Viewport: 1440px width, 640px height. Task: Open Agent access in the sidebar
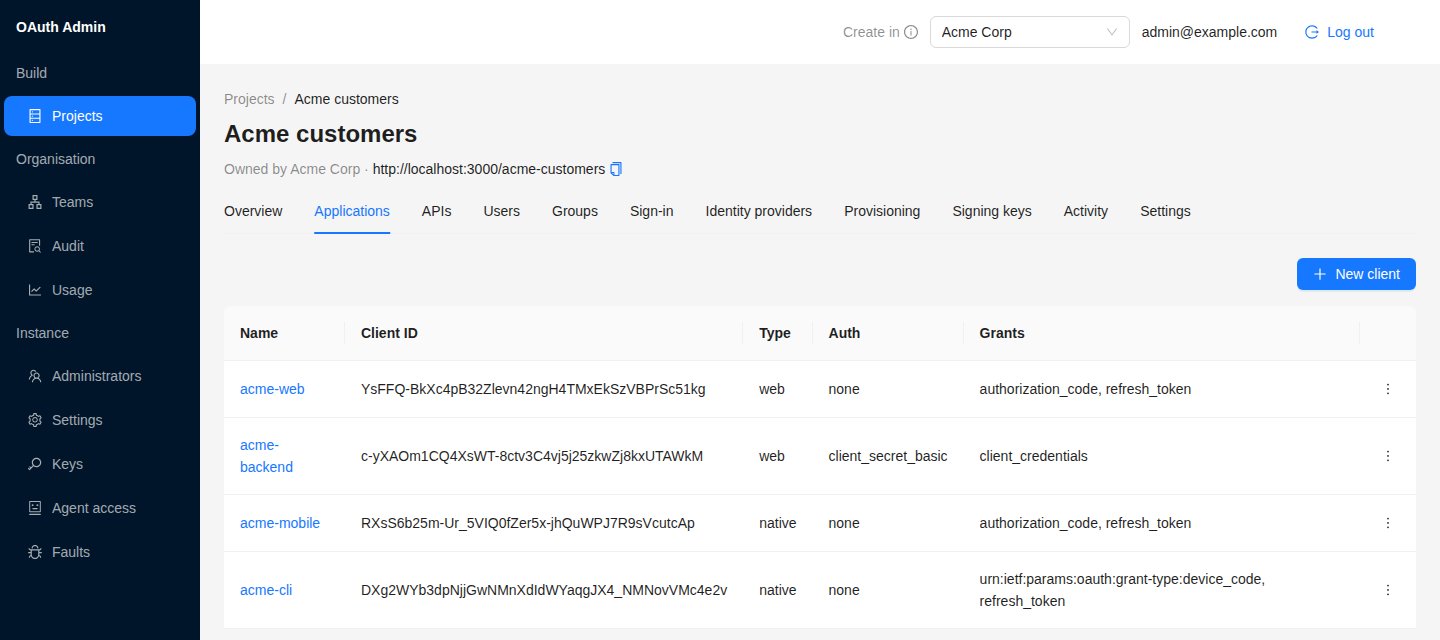[x=100, y=508]
